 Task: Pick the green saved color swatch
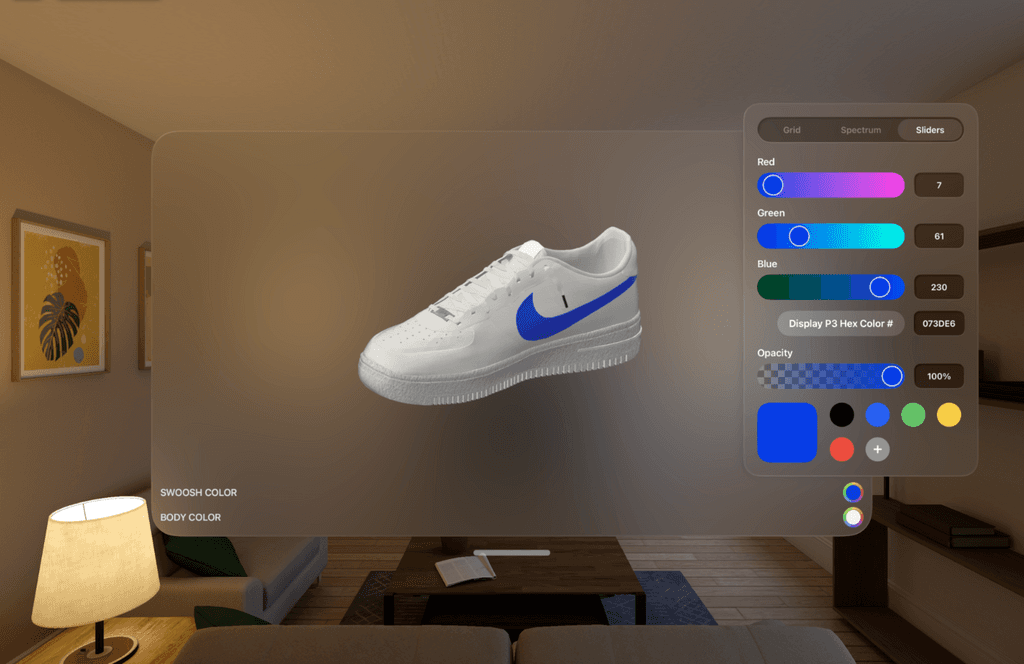913,415
